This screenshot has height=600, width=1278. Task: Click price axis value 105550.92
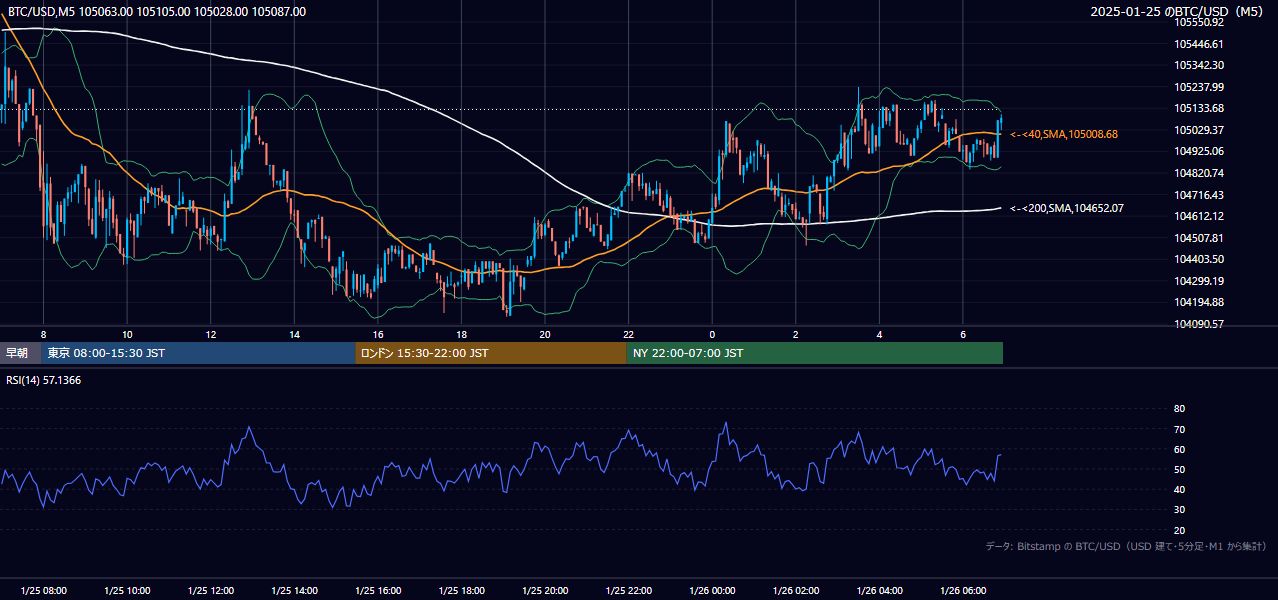pyautogui.click(x=1199, y=22)
